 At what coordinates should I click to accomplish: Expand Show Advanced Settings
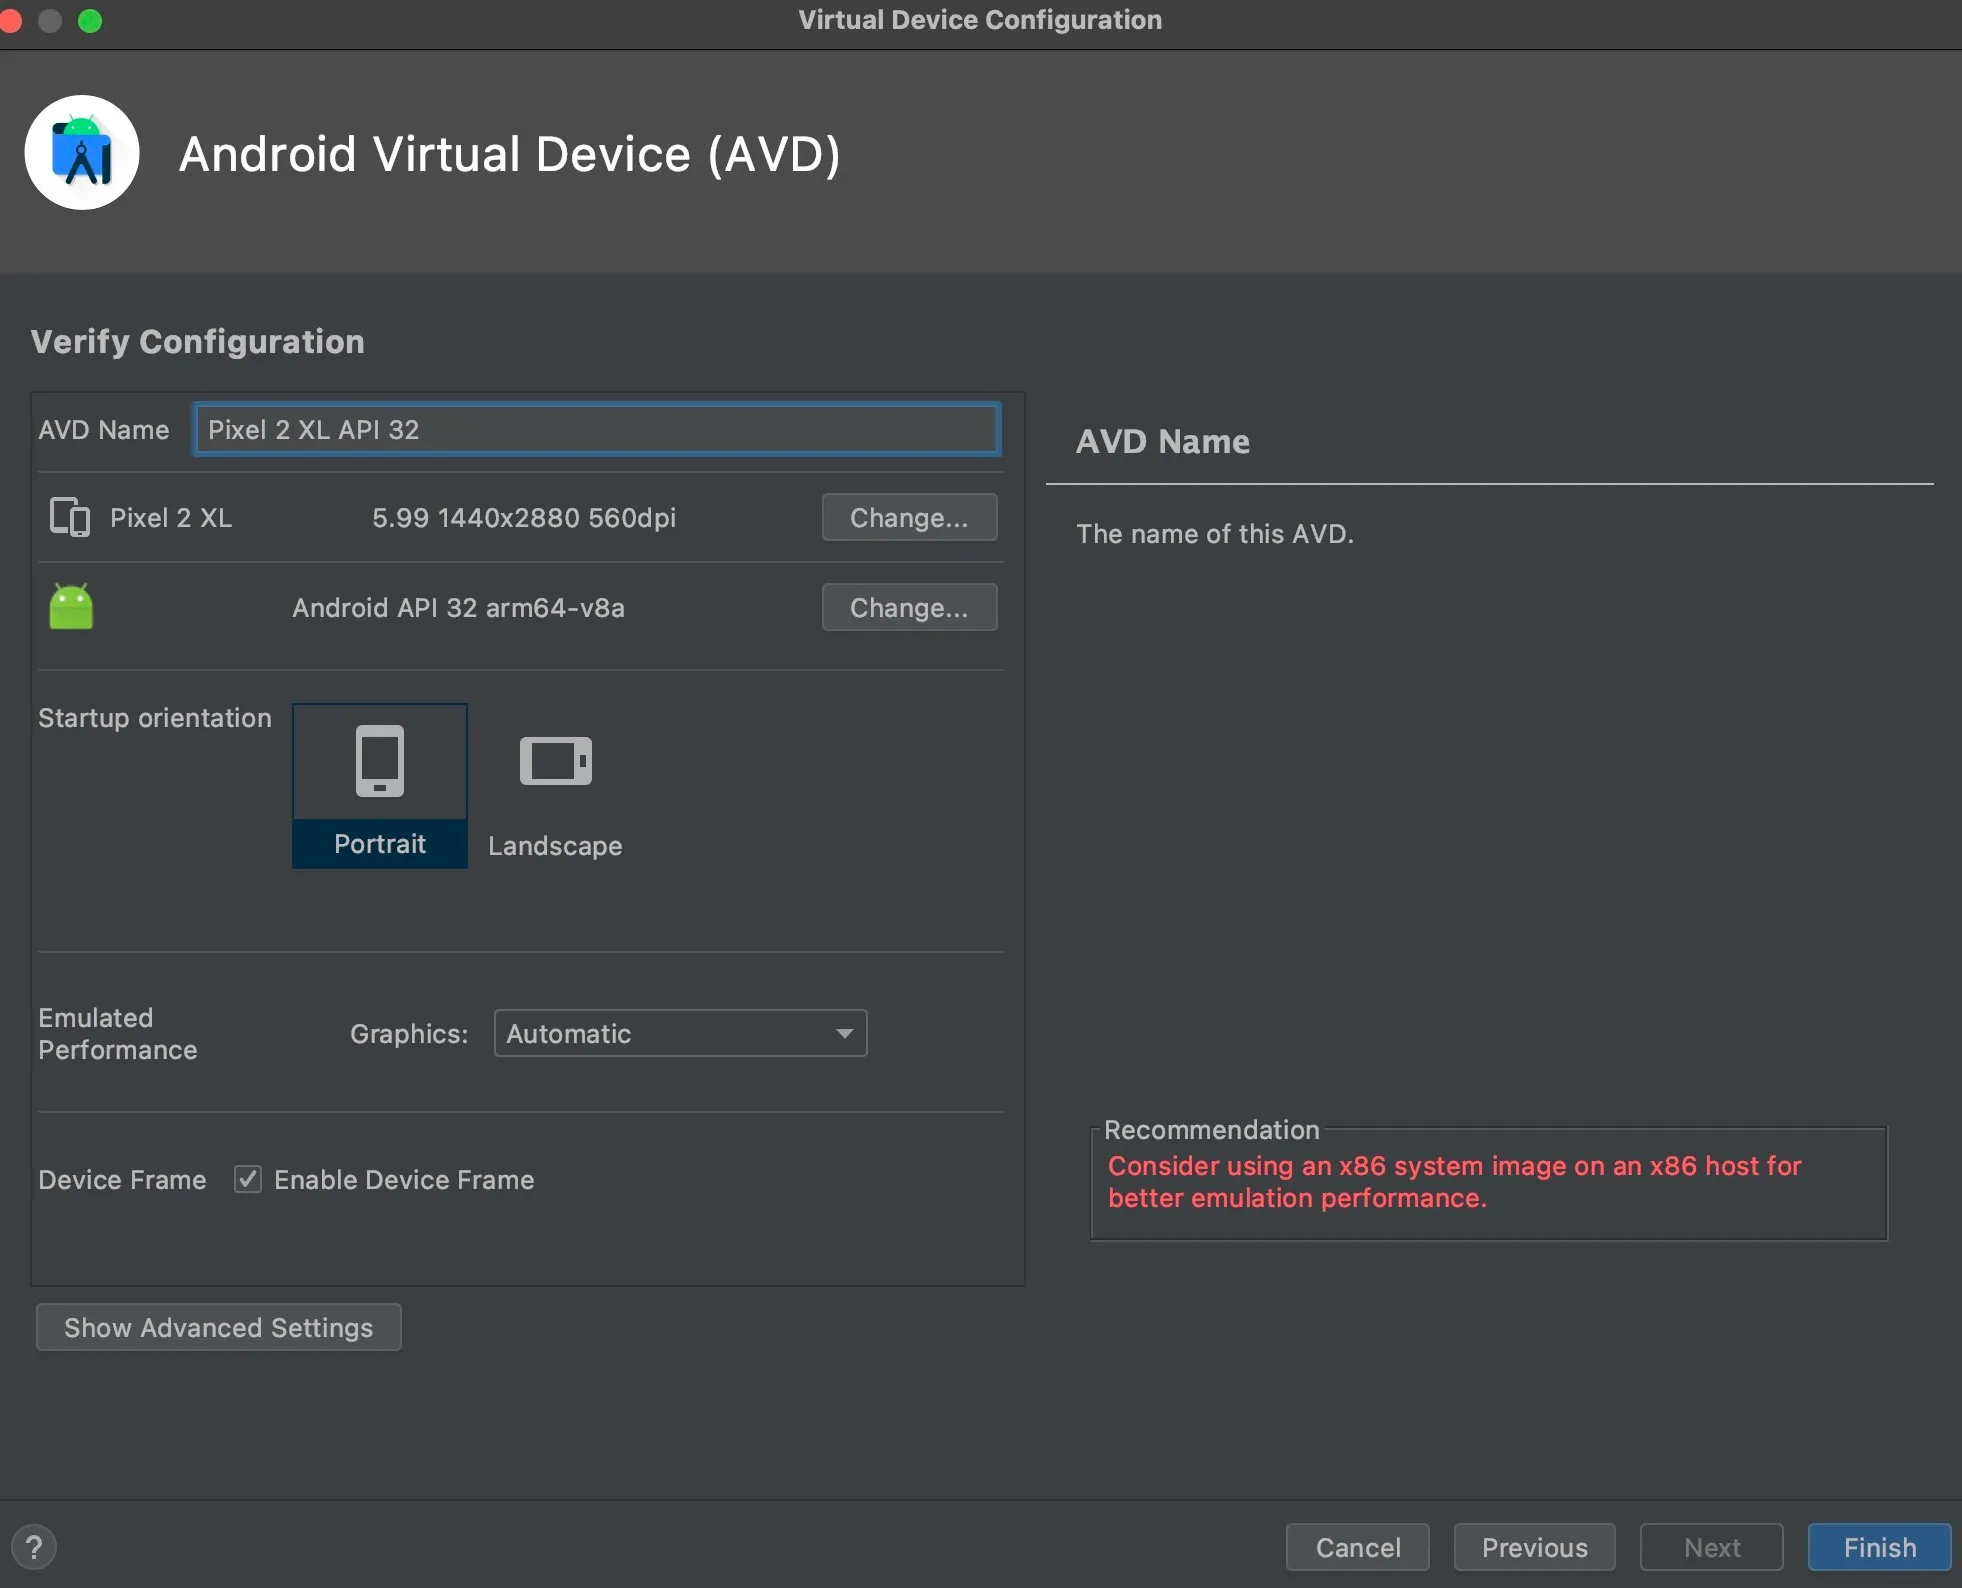[x=219, y=1327]
